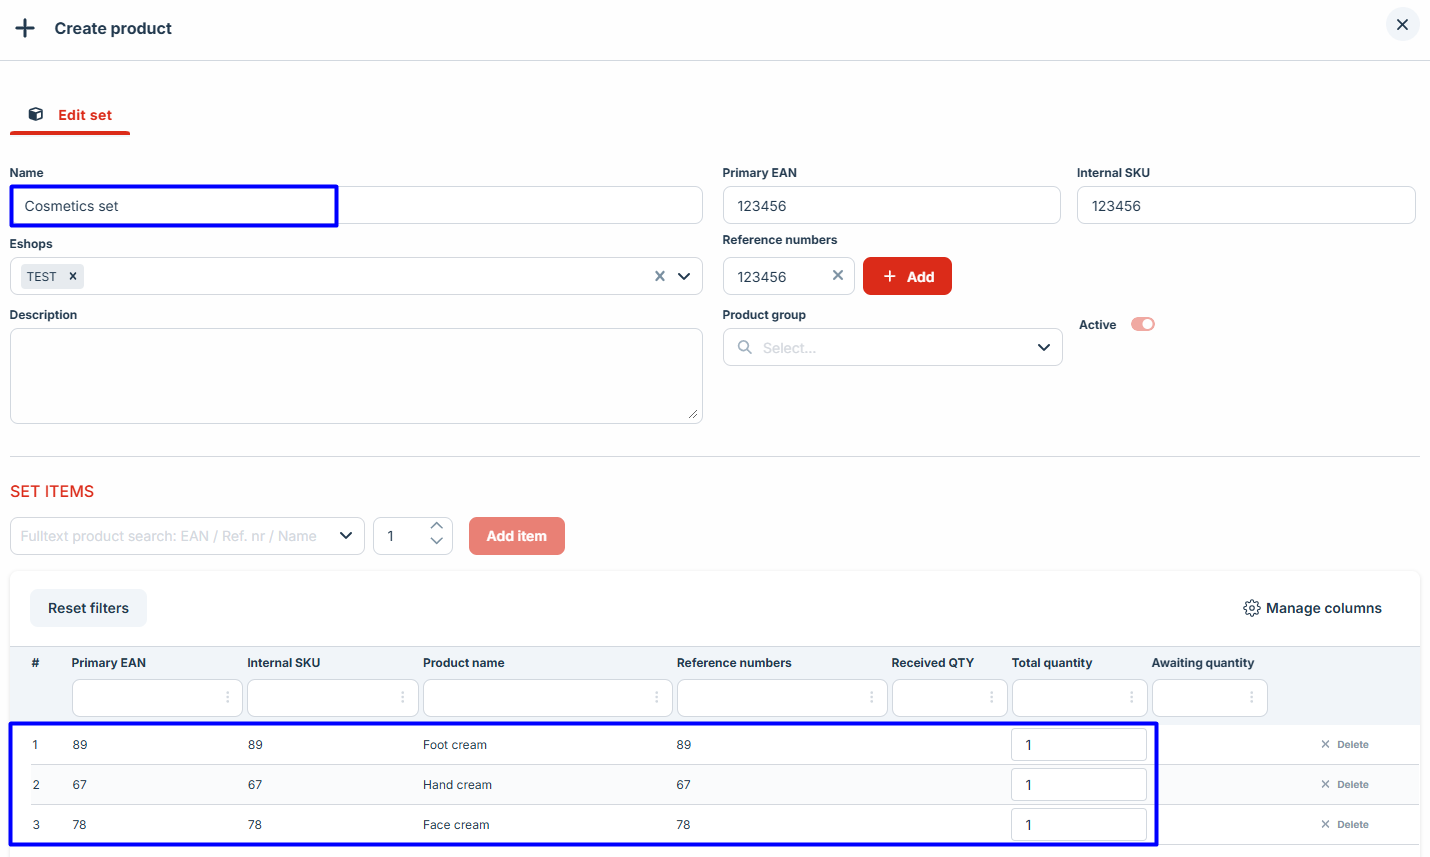Close the Create product dialog
Screen dimensions: 1430x857
1402,25
